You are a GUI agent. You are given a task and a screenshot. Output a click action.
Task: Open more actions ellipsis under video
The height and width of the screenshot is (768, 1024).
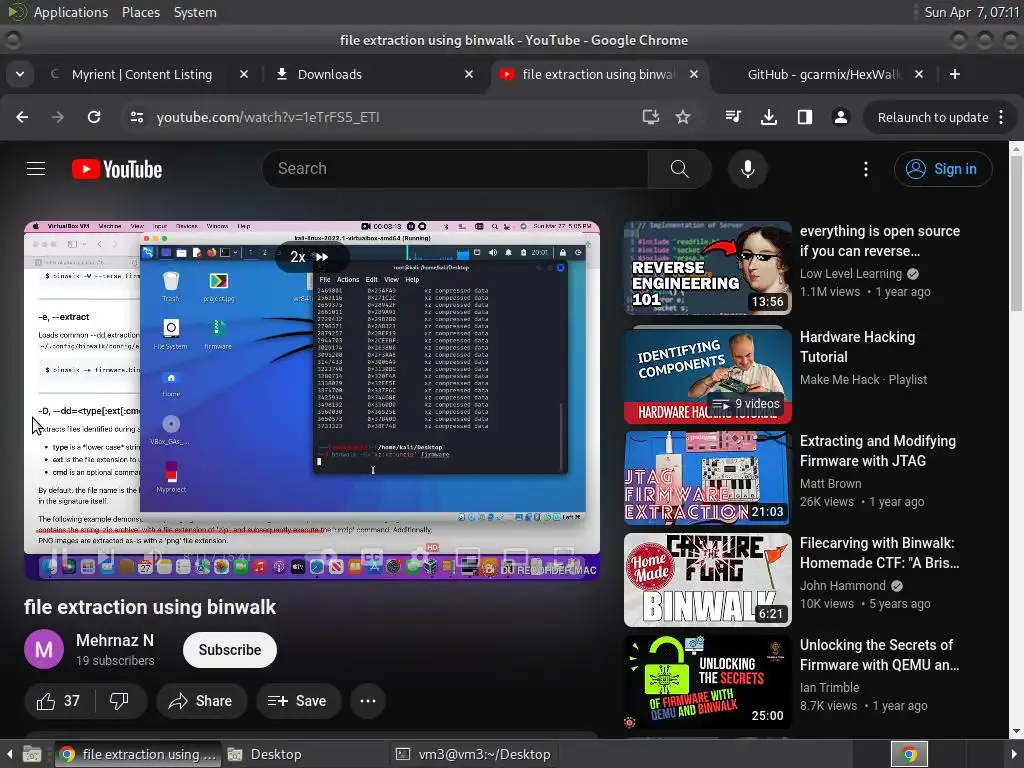pos(368,701)
